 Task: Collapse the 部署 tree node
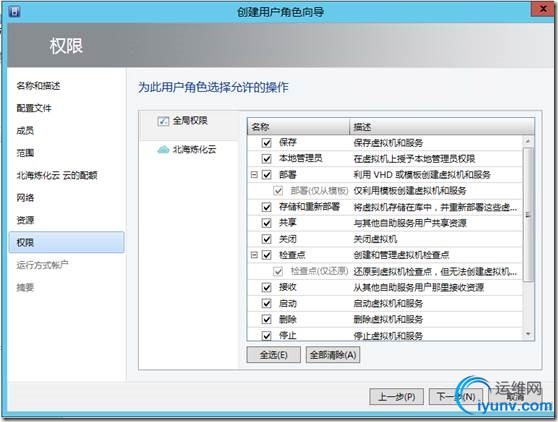[x=254, y=175]
